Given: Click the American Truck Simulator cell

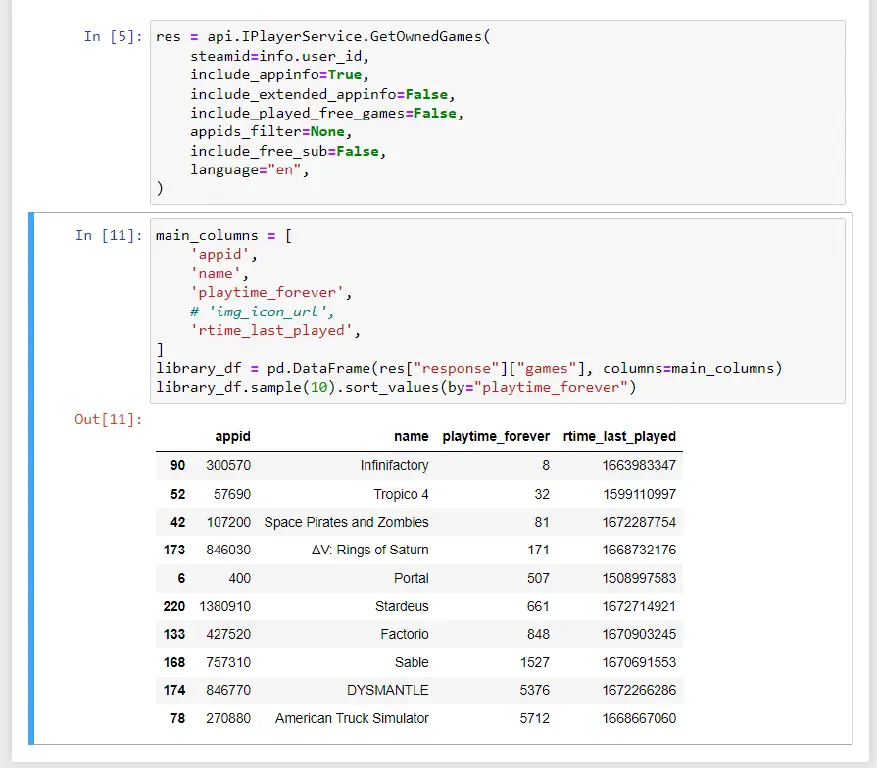Looking at the screenshot, I should coord(351,718).
